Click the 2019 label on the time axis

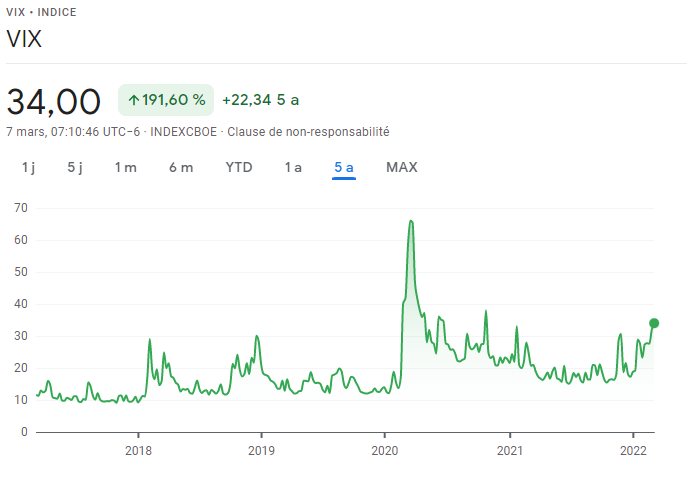(261, 449)
